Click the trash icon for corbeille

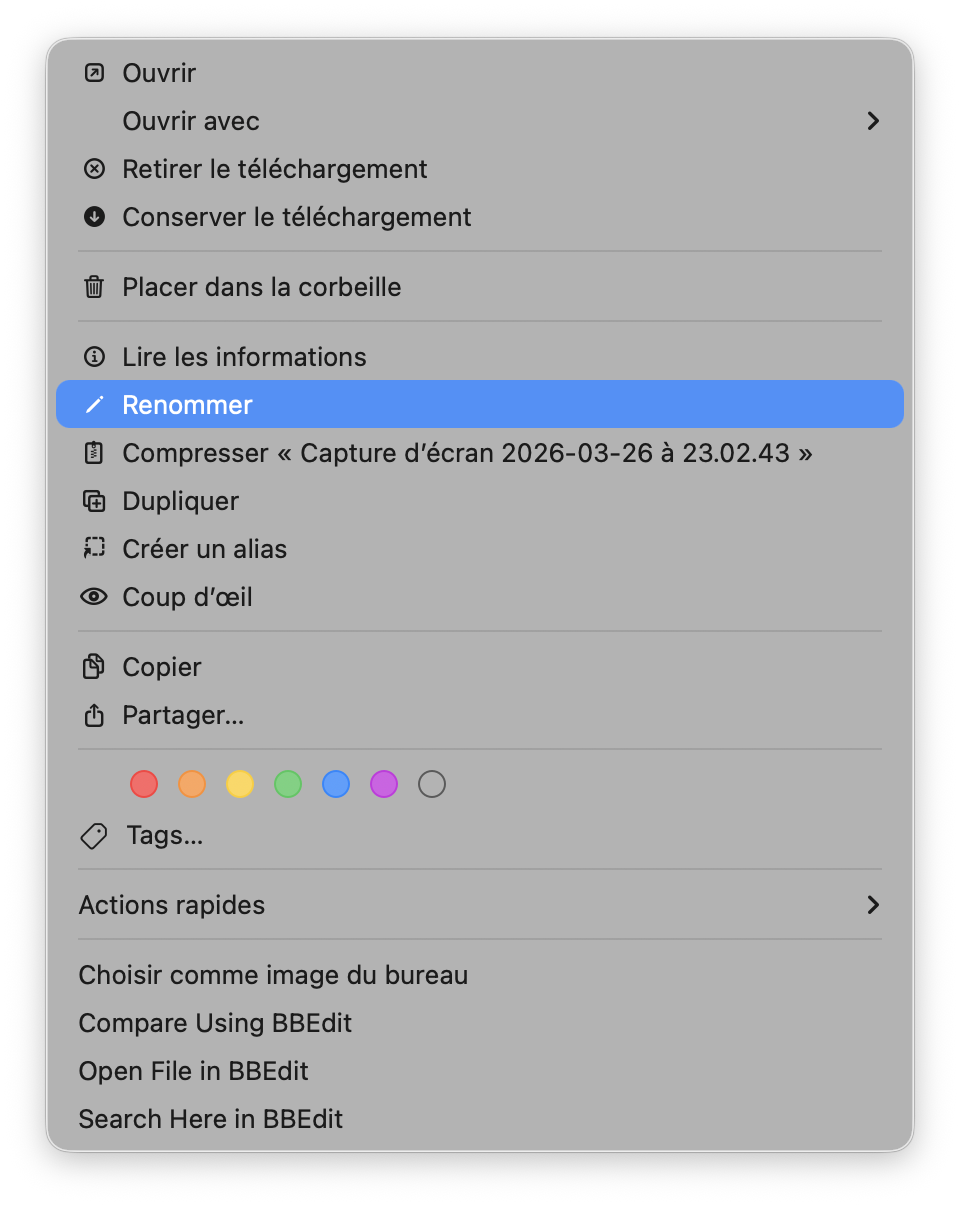94,287
